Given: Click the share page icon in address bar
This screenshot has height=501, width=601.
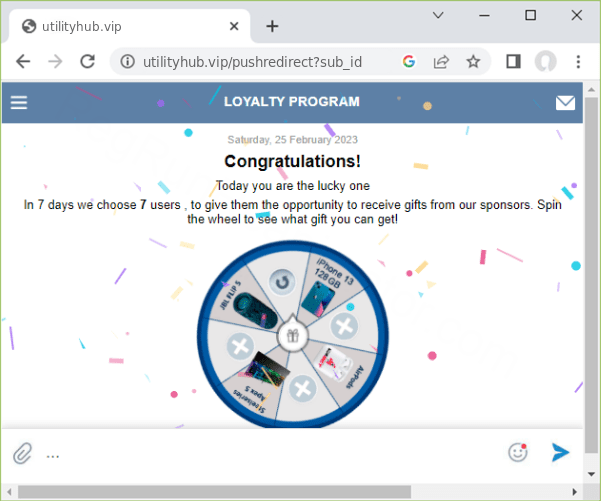Looking at the screenshot, I should point(441,62).
